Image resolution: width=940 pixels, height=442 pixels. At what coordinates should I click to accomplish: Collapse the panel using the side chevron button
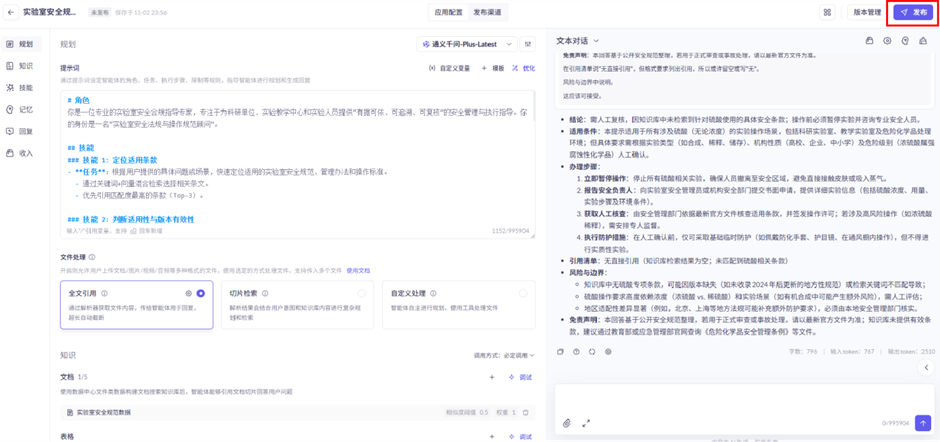point(926,366)
